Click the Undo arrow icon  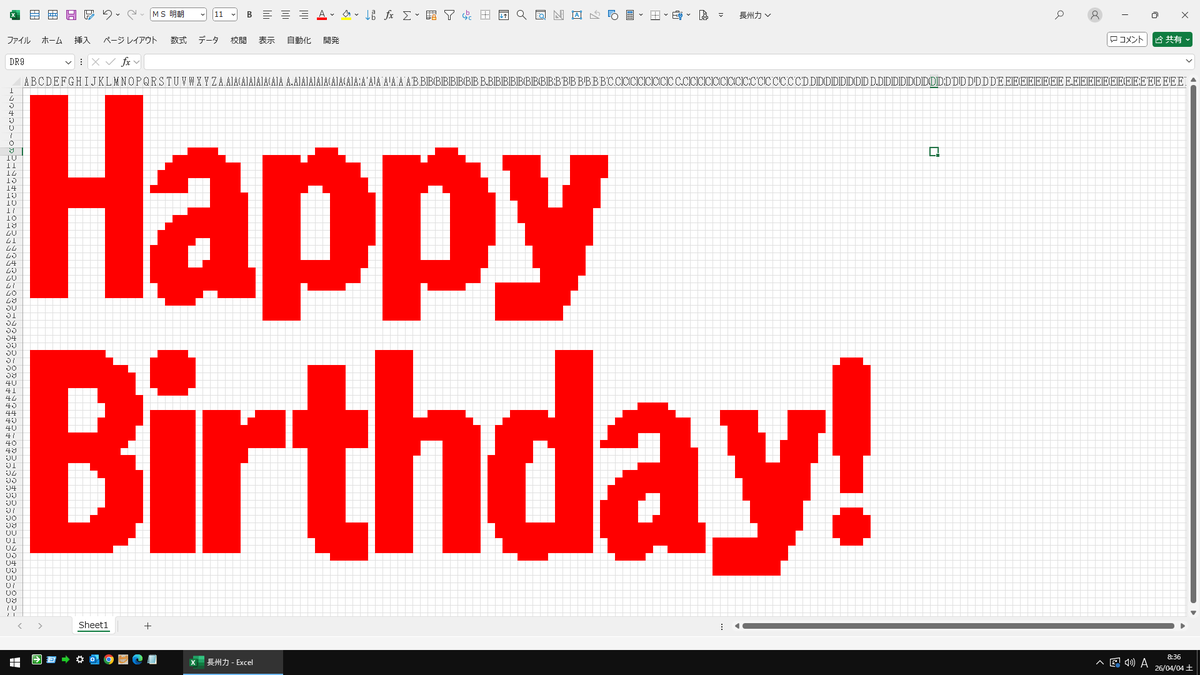click(106, 15)
